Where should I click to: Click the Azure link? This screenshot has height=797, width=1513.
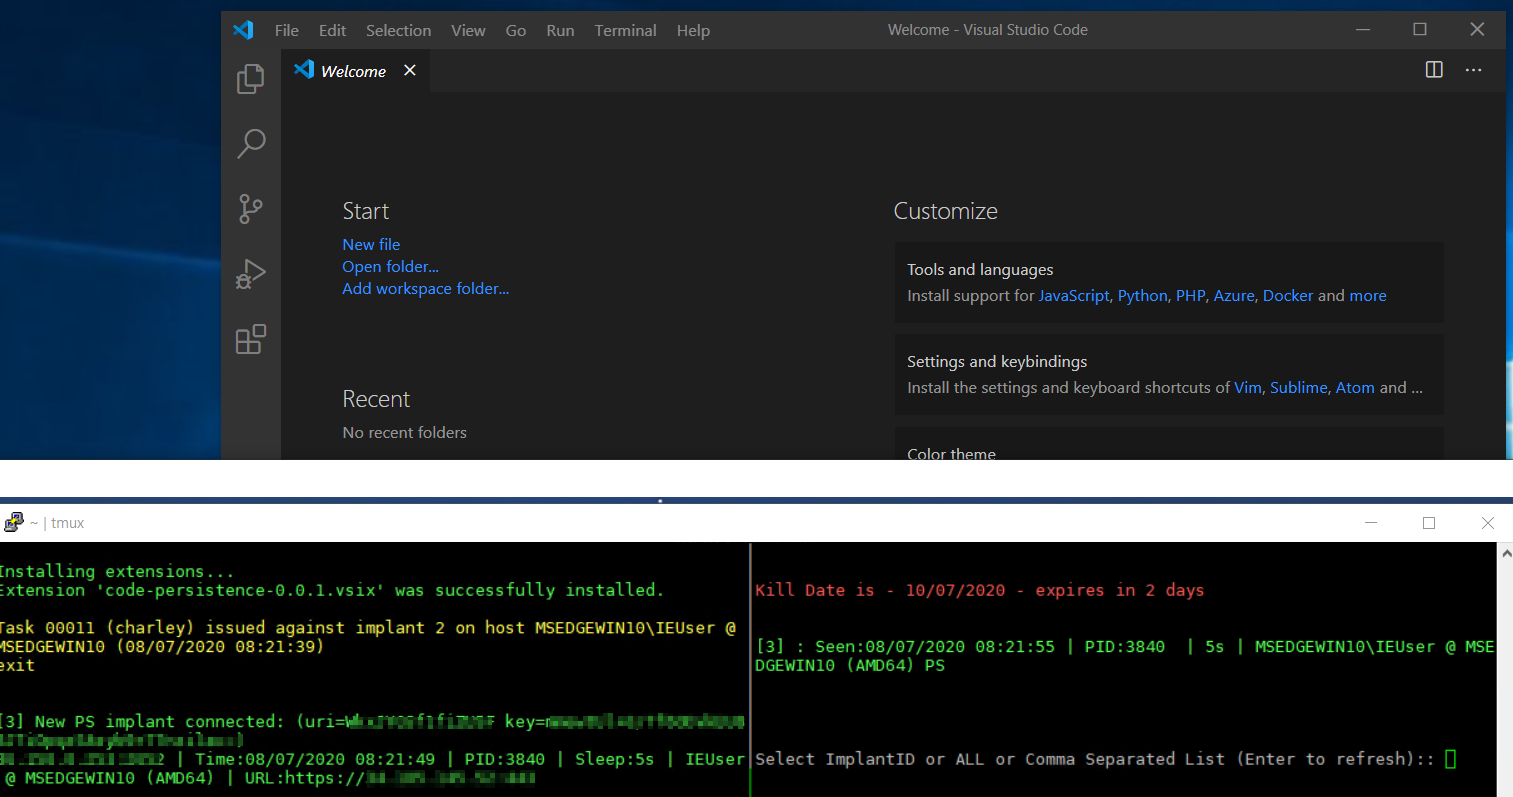pyautogui.click(x=1234, y=295)
